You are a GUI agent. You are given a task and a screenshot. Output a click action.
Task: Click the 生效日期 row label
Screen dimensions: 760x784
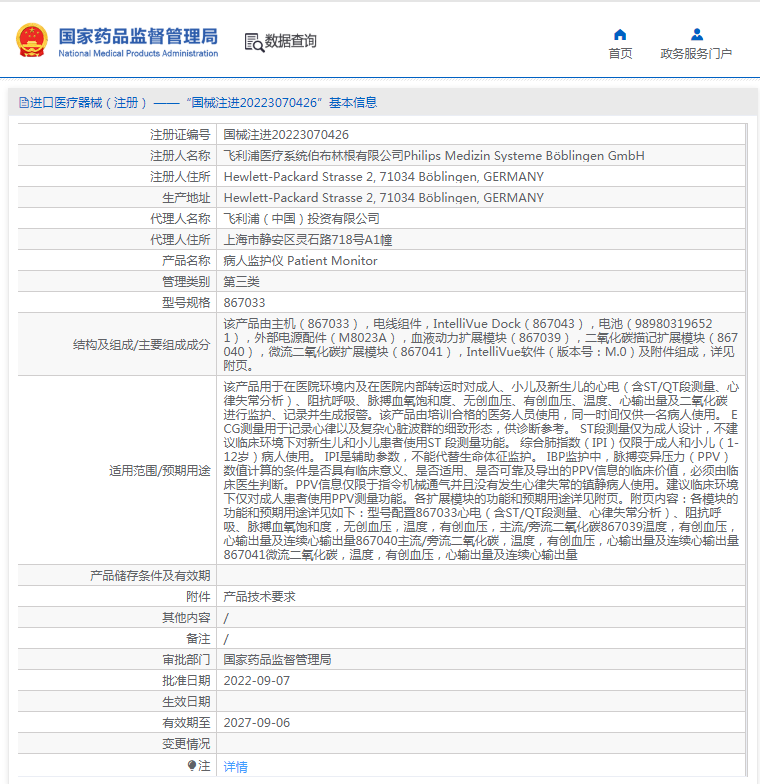186,702
